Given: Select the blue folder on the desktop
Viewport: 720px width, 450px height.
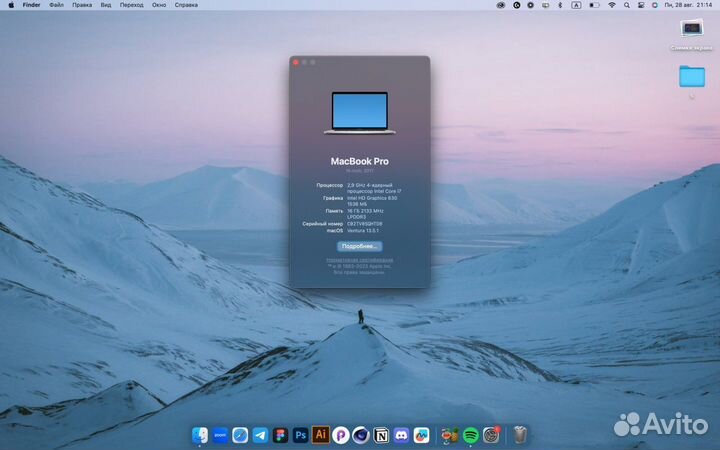Looking at the screenshot, I should pos(692,76).
